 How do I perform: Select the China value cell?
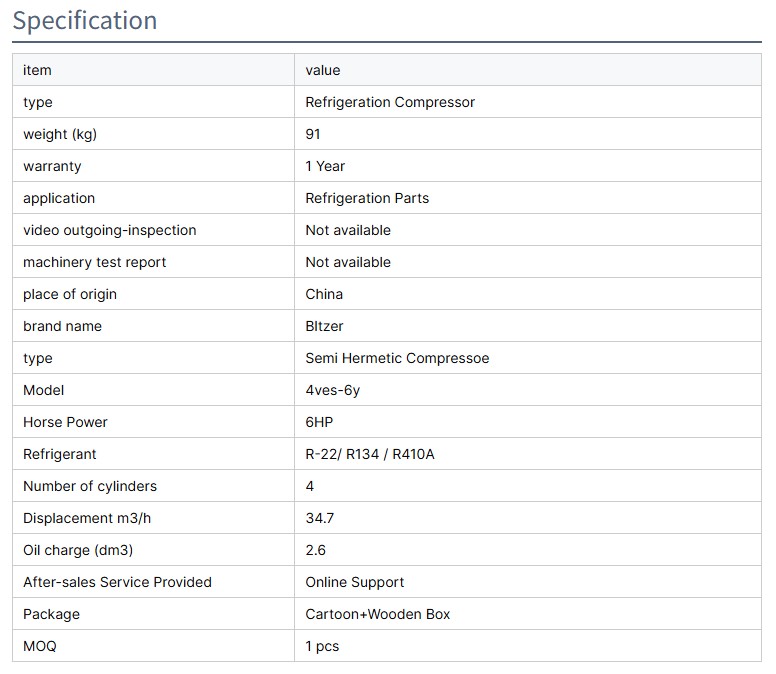(x=324, y=294)
